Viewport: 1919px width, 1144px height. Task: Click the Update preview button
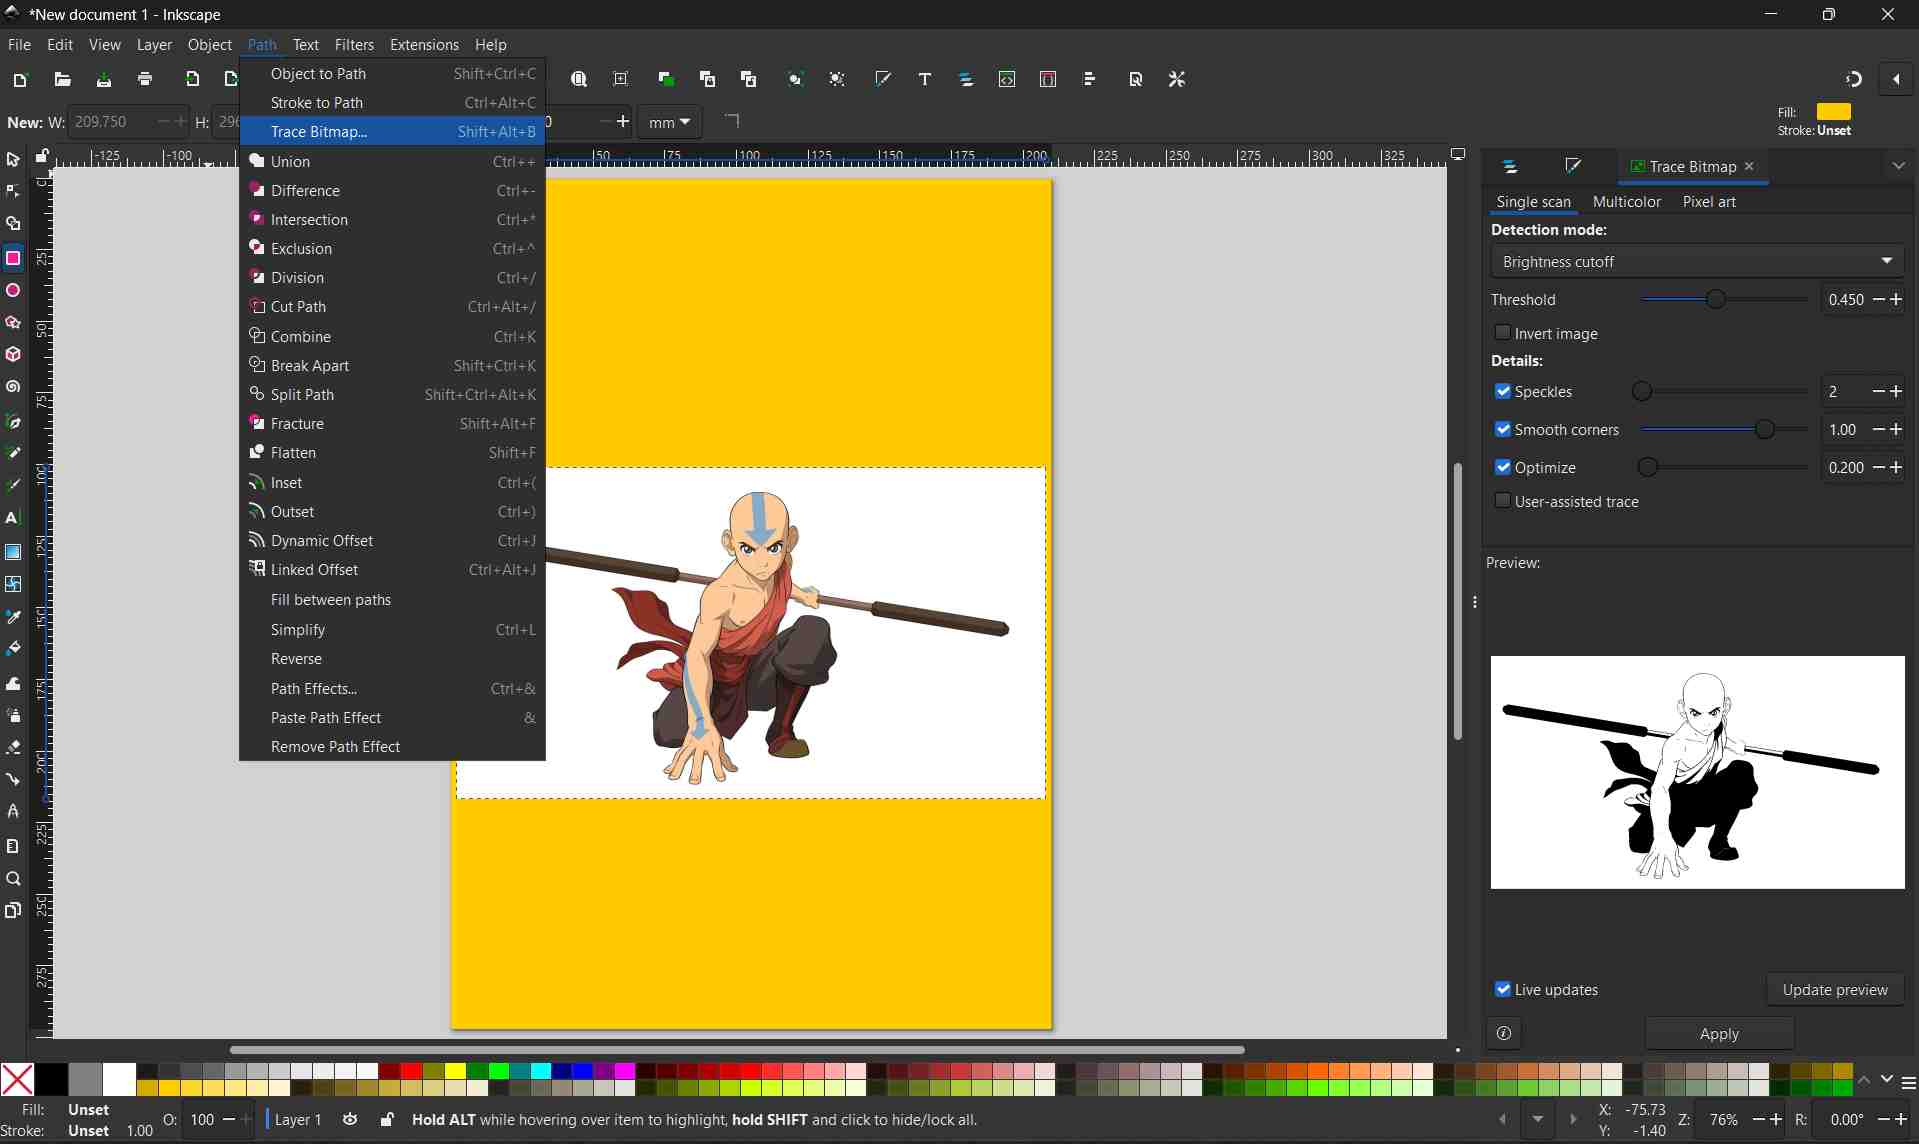coord(1835,989)
